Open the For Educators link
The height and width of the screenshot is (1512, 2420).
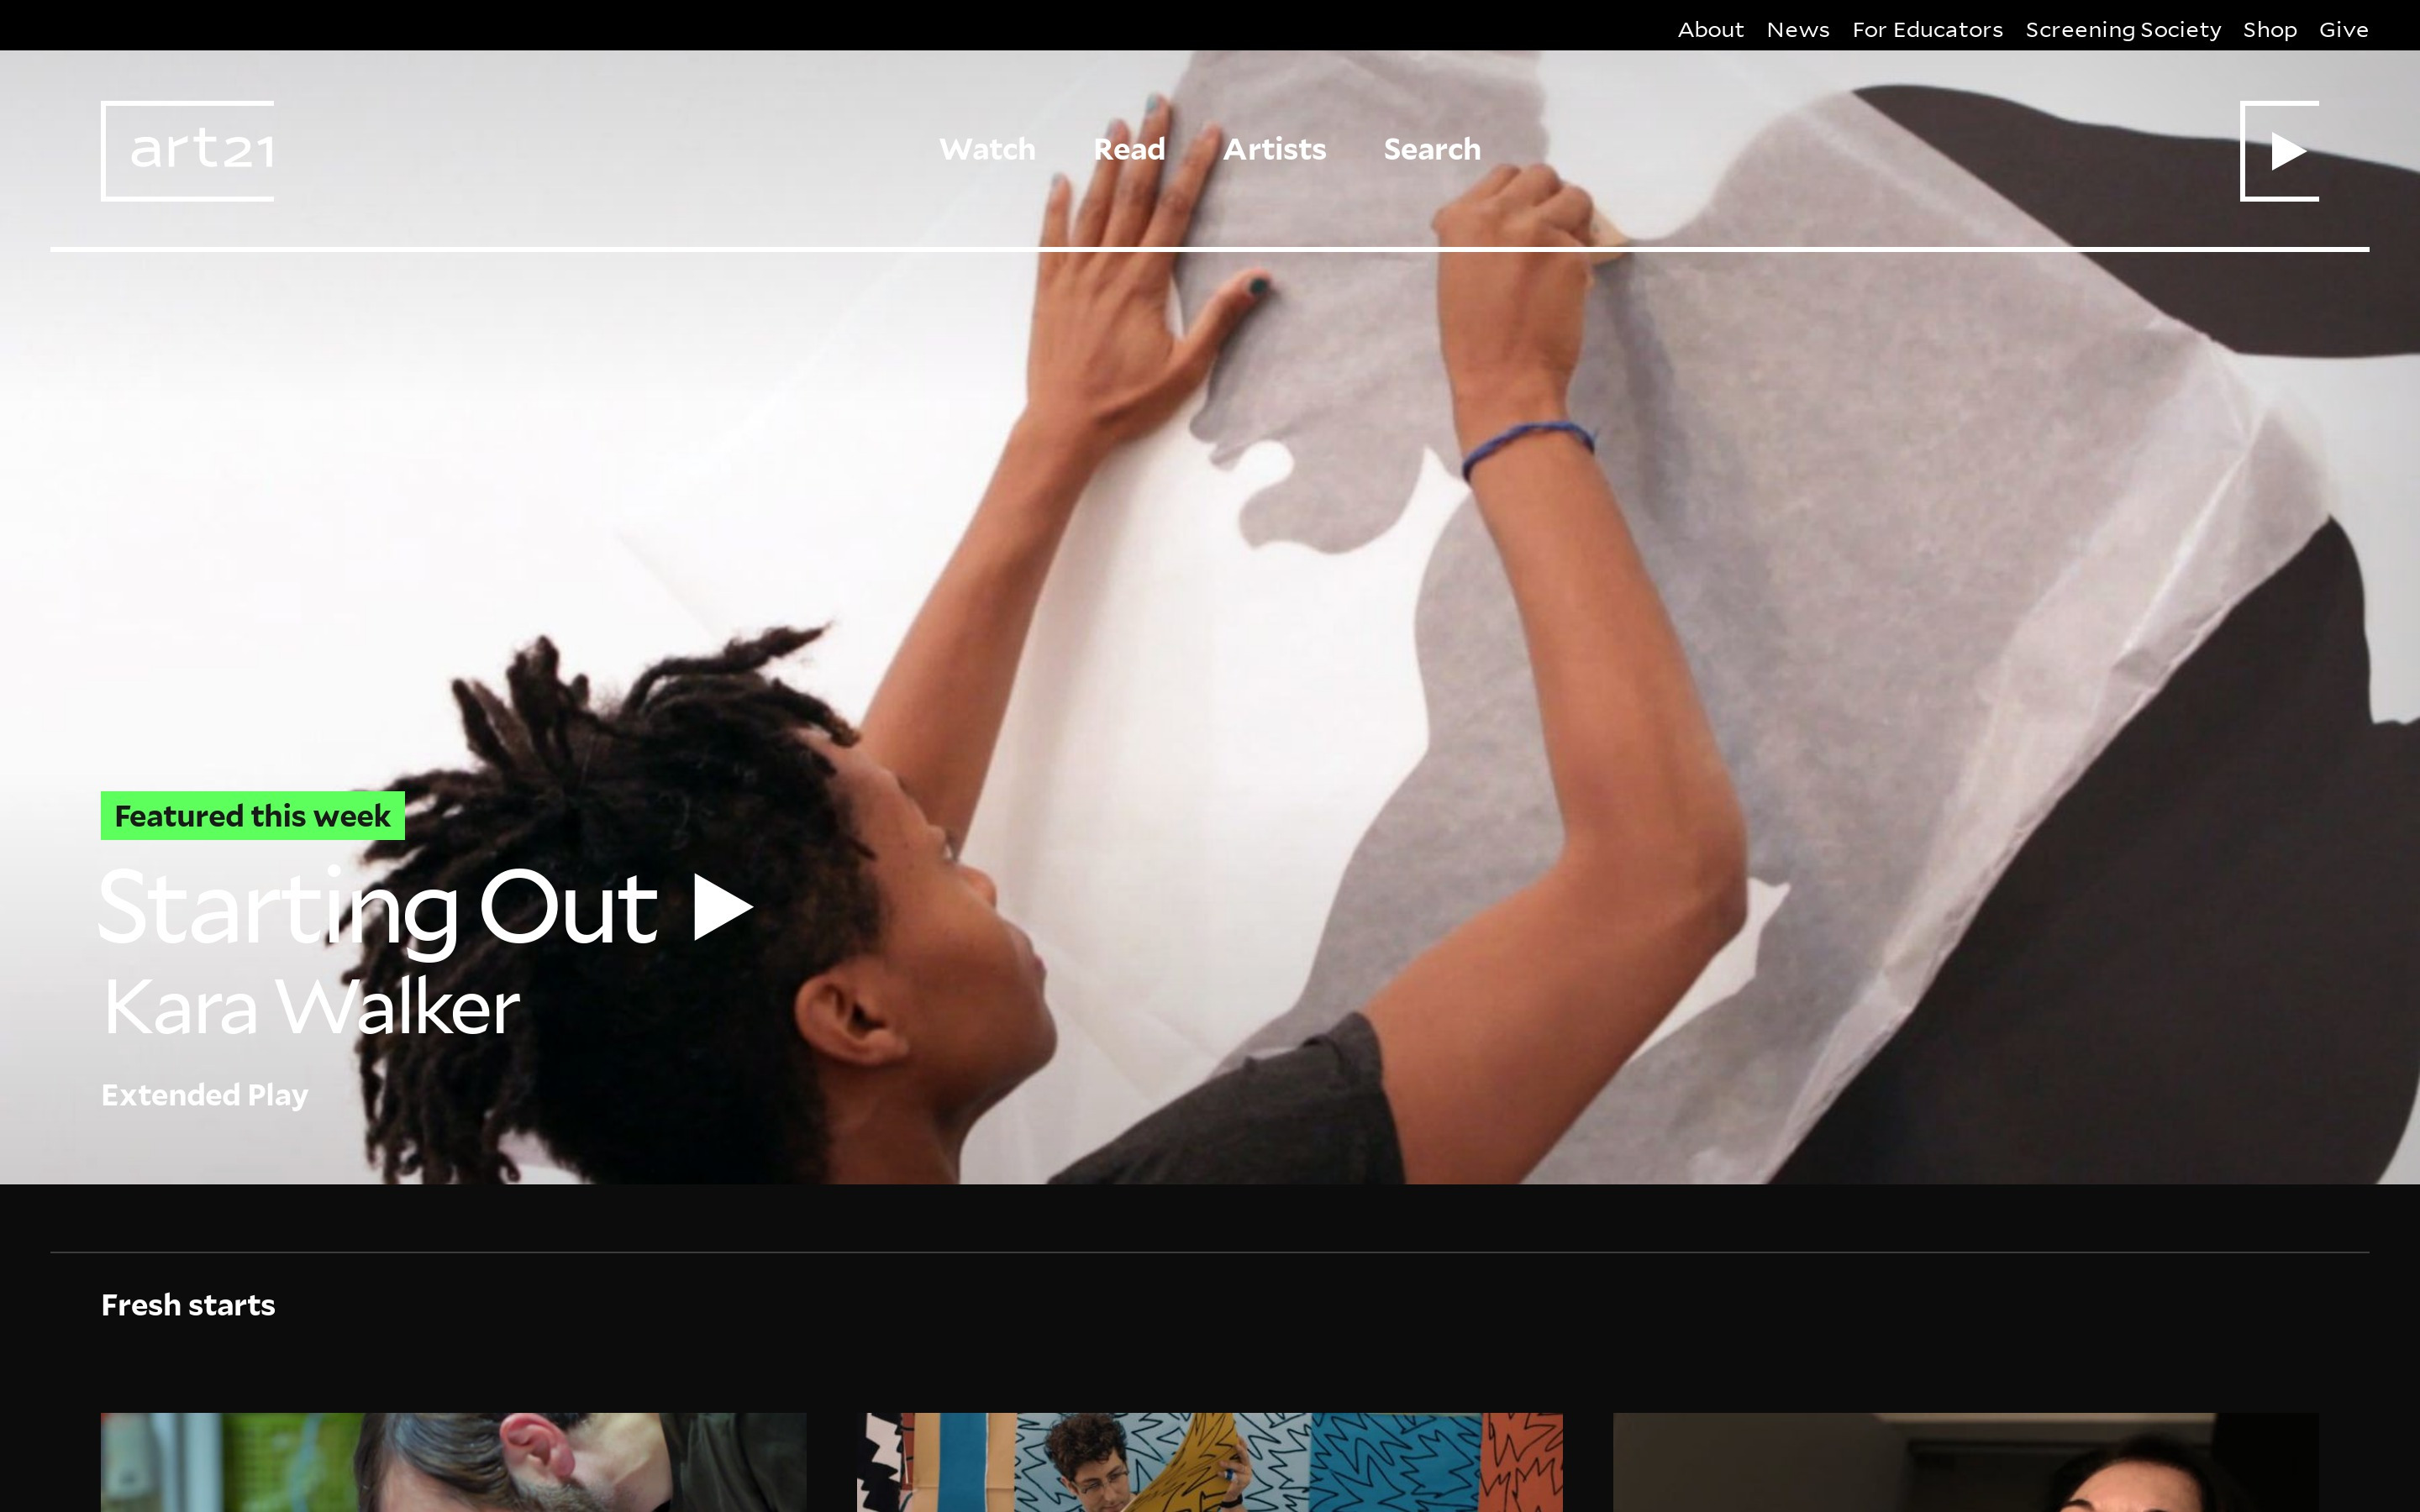tap(1927, 30)
